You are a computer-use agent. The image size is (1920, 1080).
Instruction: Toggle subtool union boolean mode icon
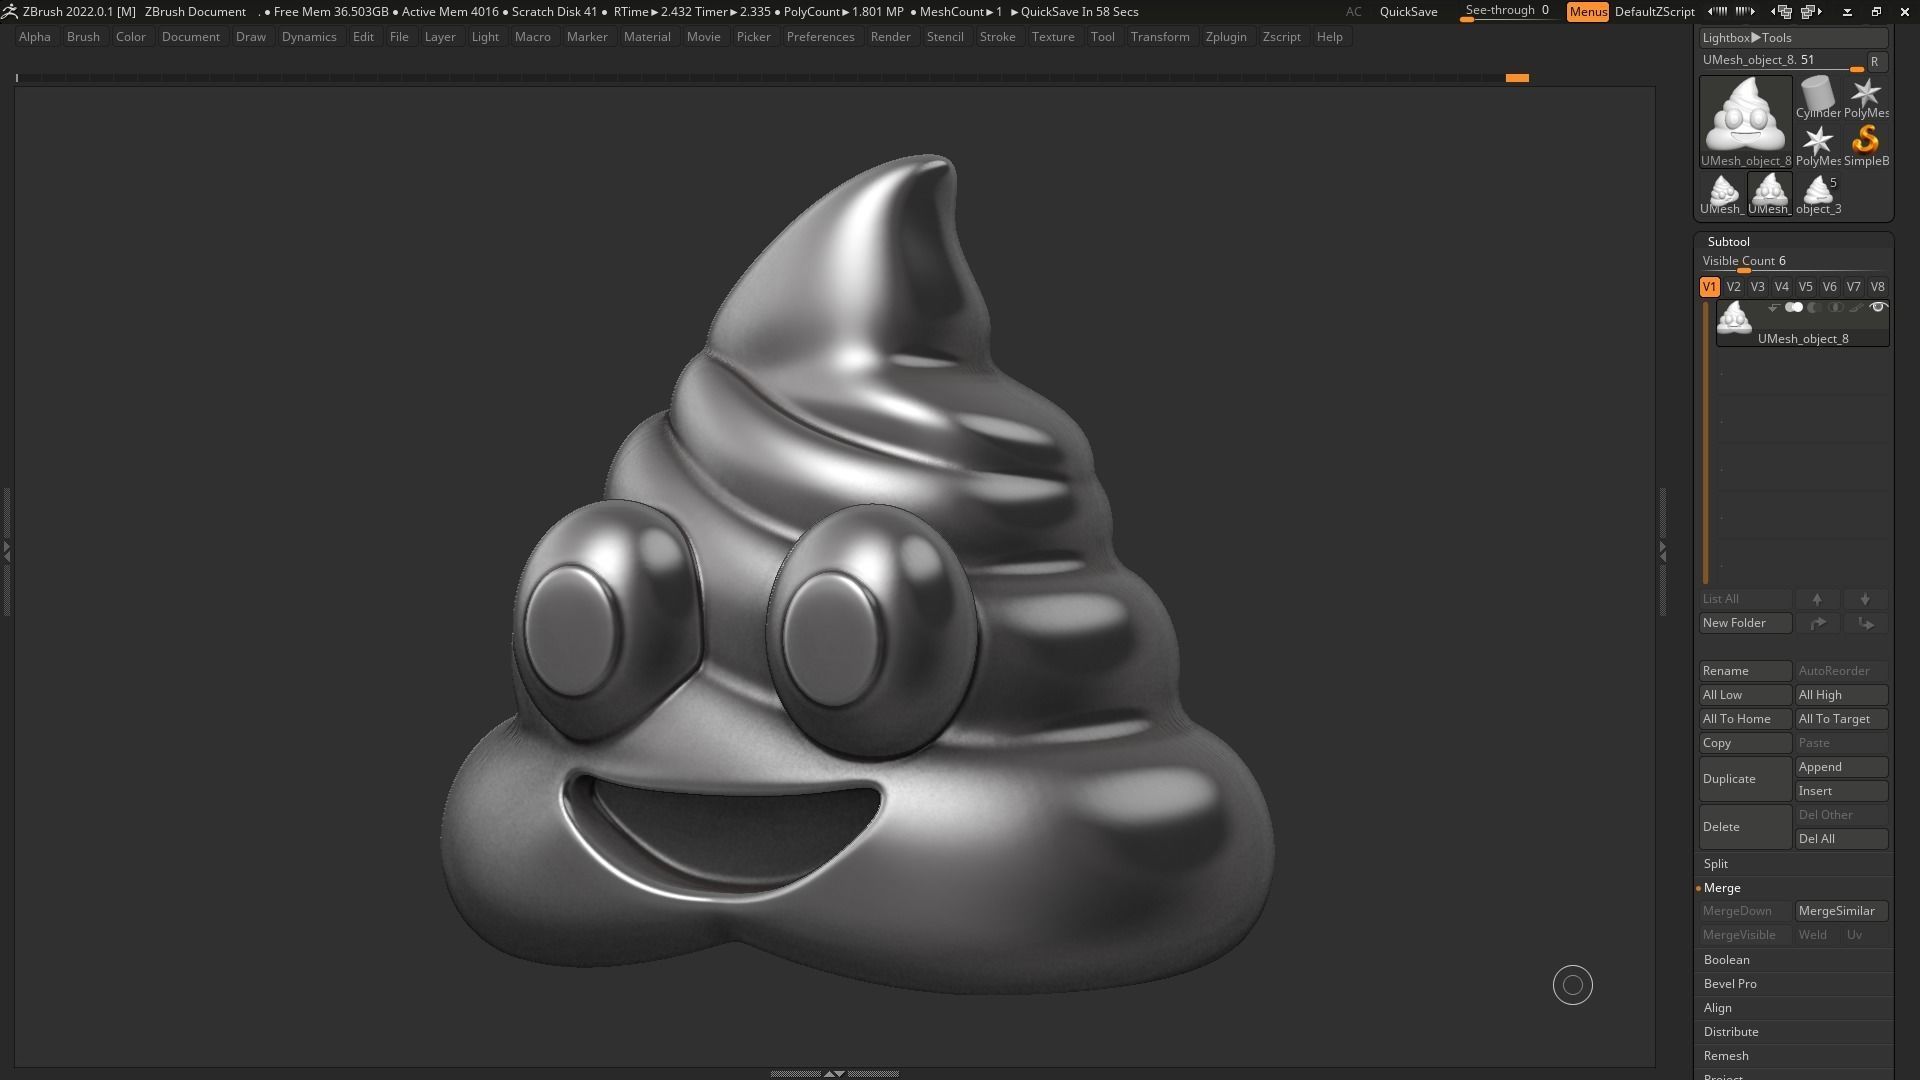[1794, 308]
